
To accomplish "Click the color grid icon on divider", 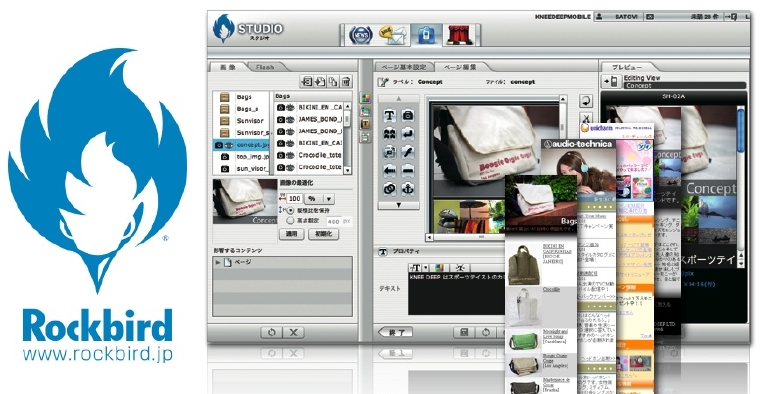I will click(x=365, y=98).
